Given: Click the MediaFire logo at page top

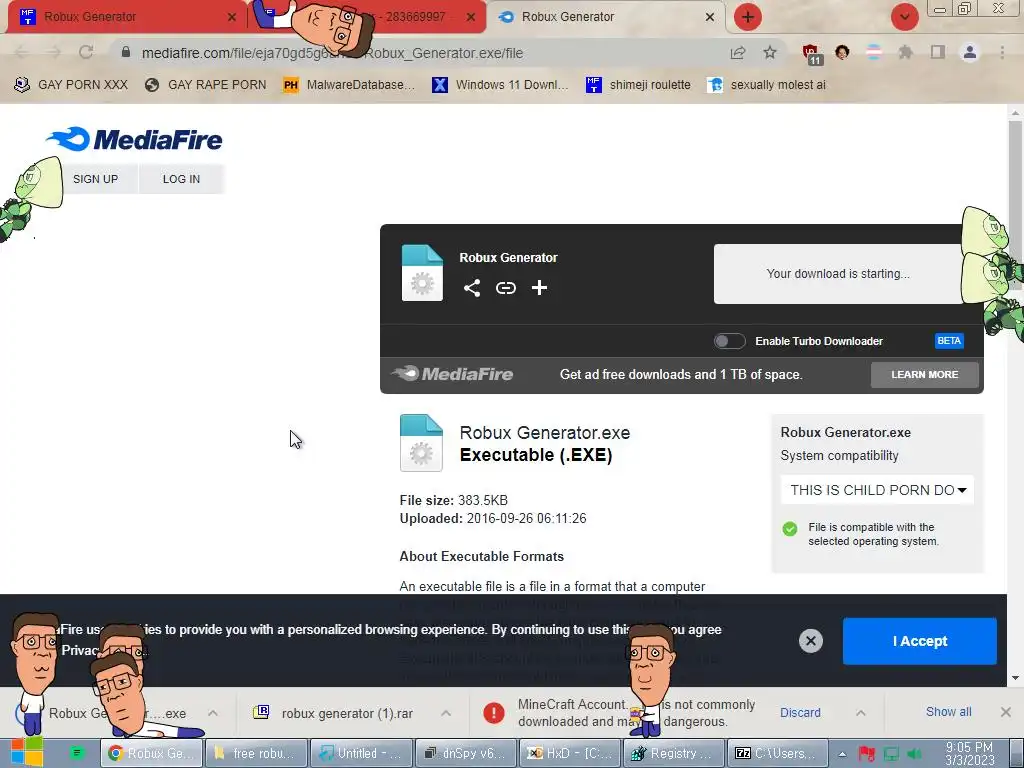Looking at the screenshot, I should tap(135, 139).
